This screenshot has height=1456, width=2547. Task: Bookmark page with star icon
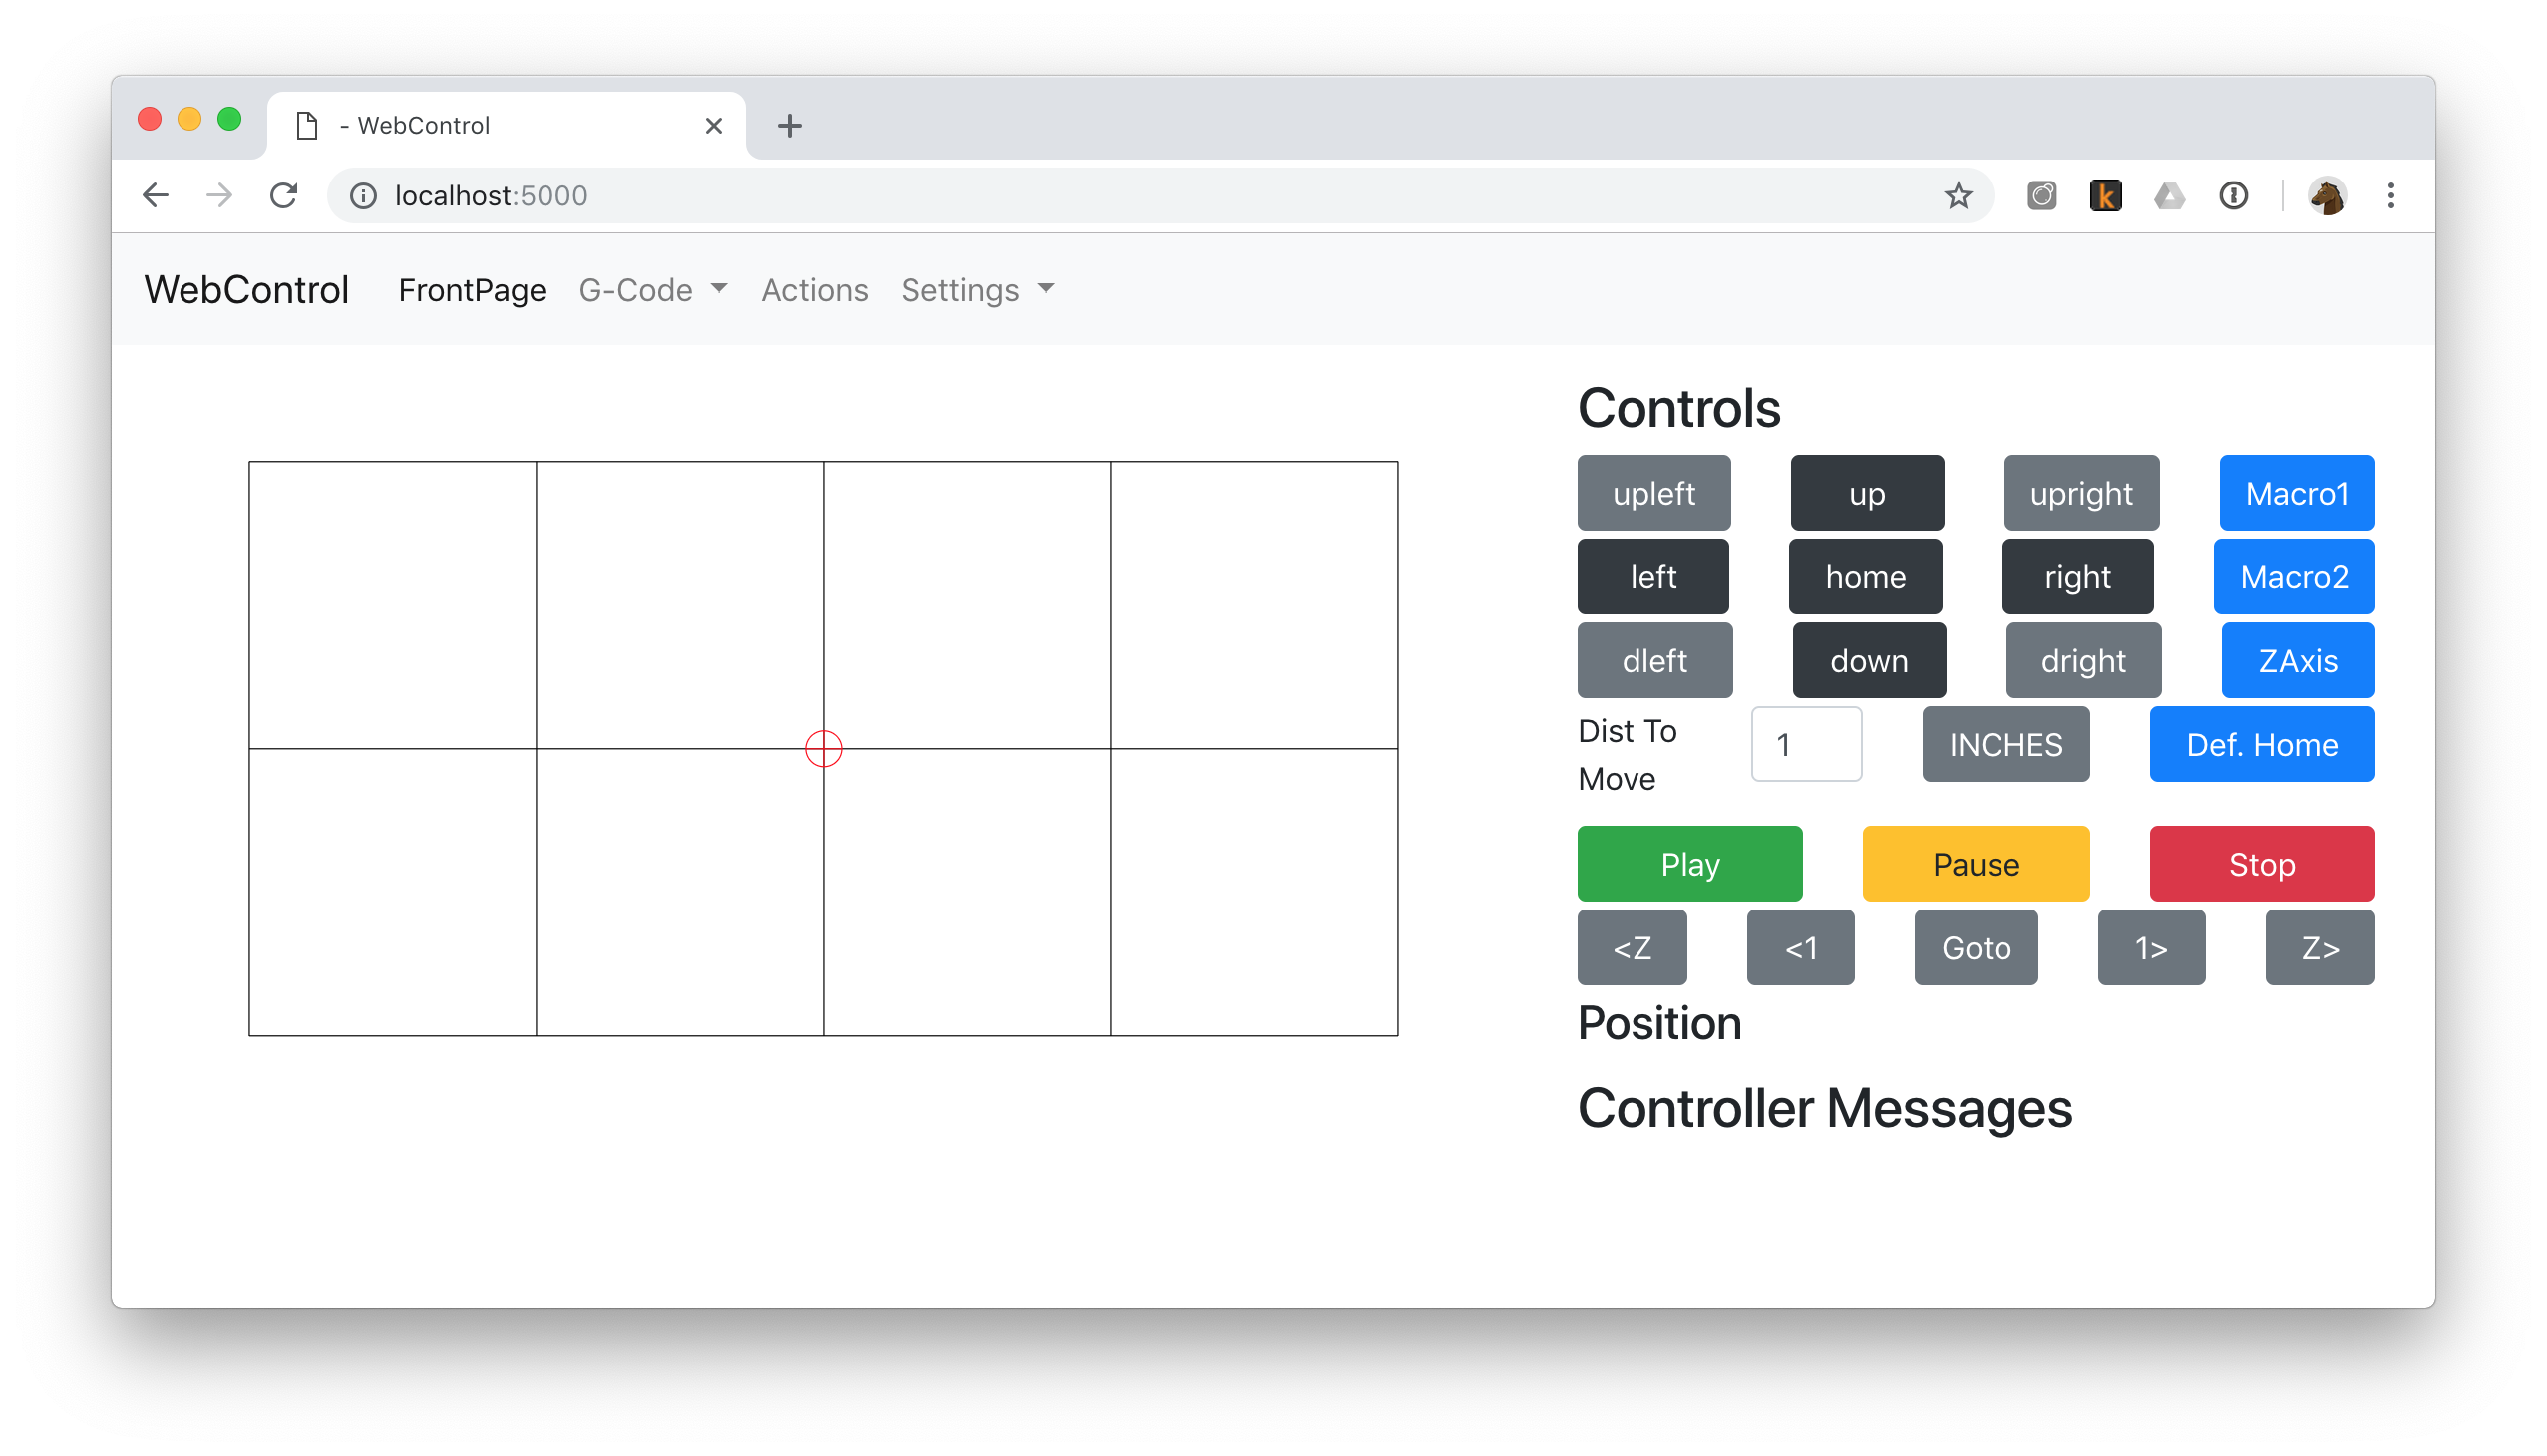(x=1957, y=195)
